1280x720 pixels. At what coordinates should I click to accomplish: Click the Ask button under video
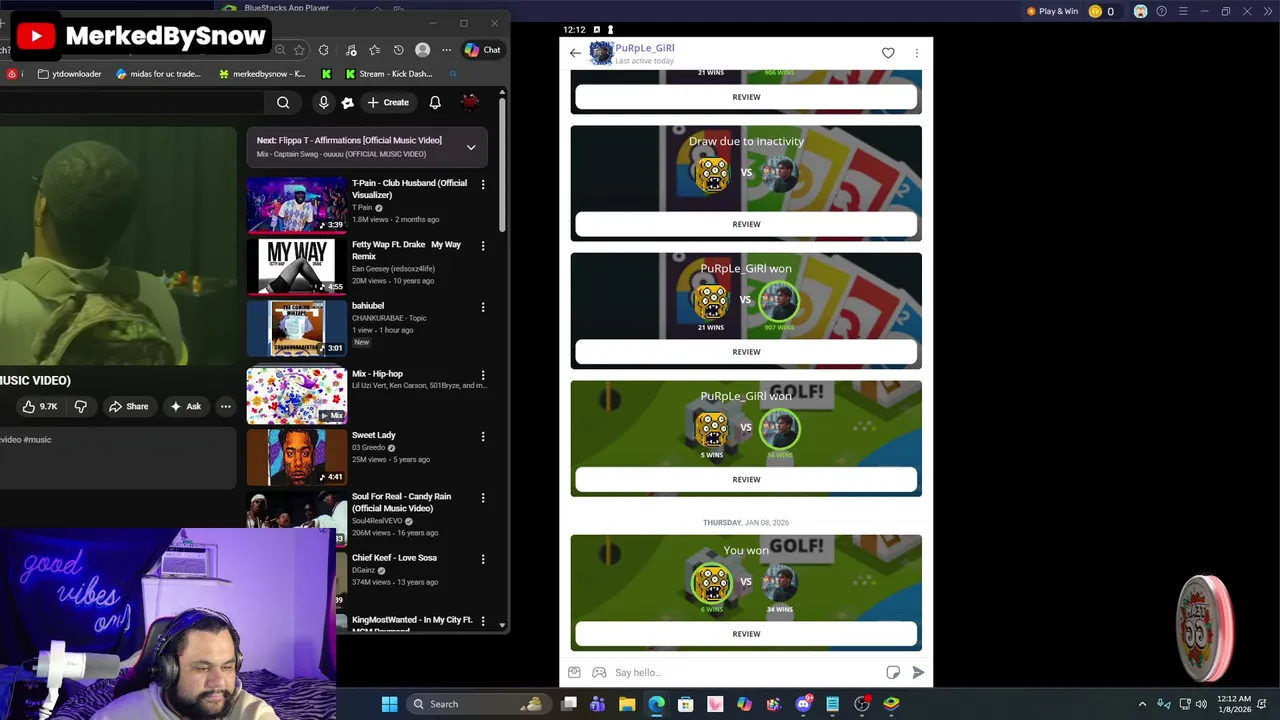pos(186,406)
